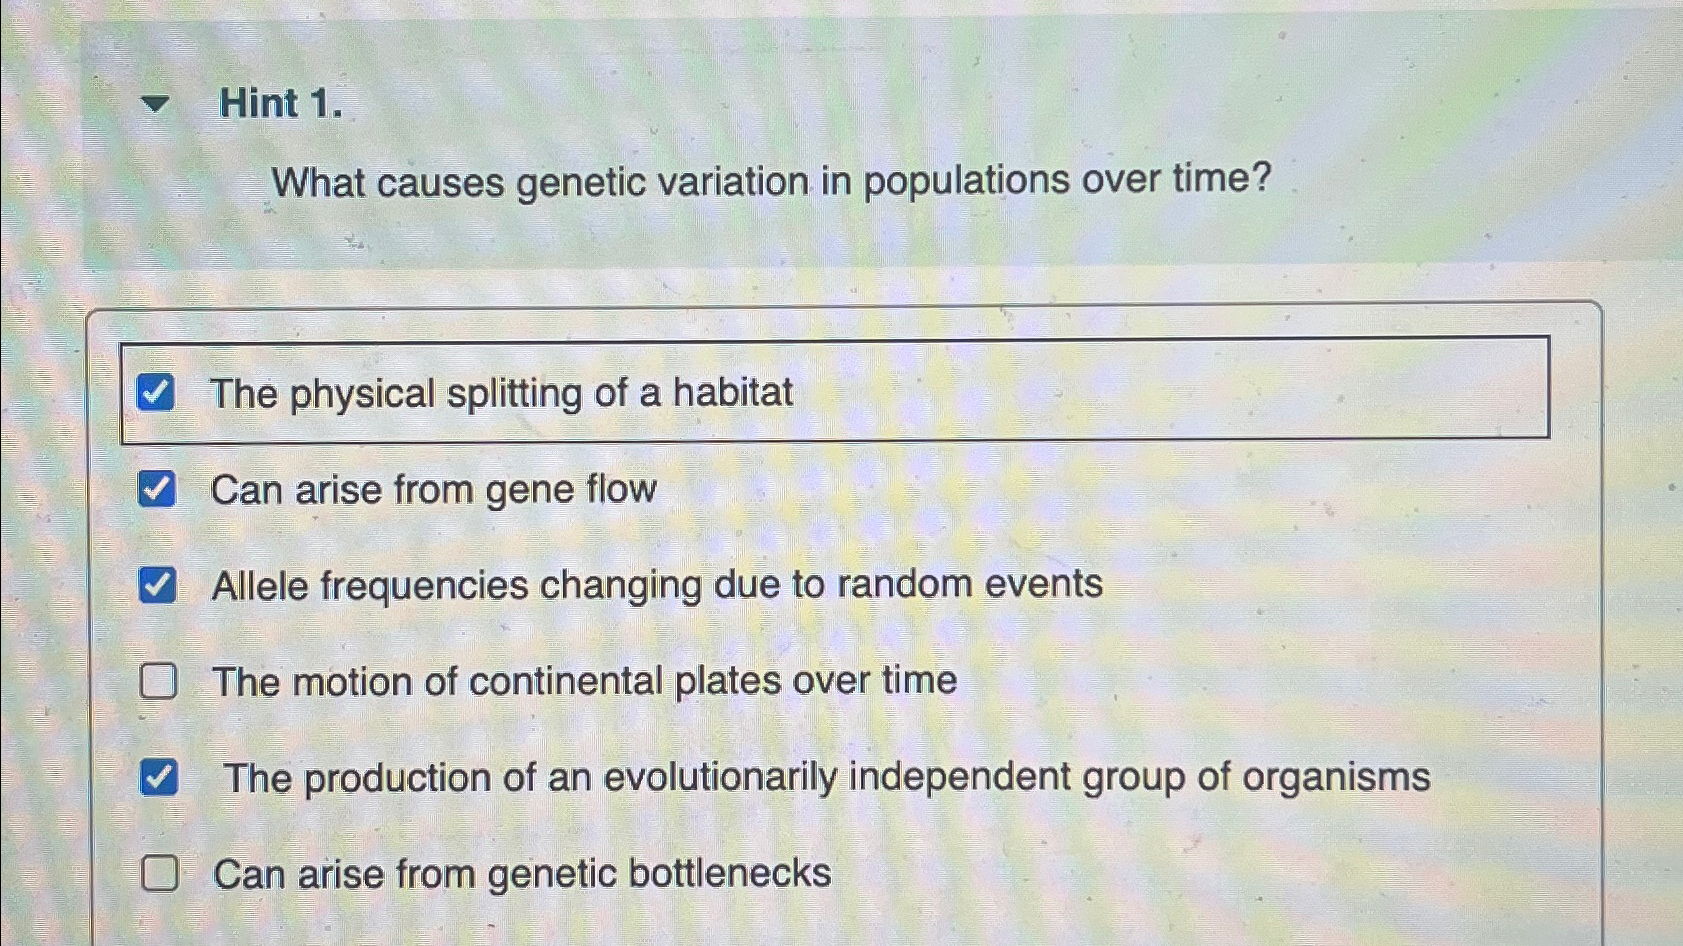
Task: Uncheck the evolutionarily independent group option
Action: [159, 776]
